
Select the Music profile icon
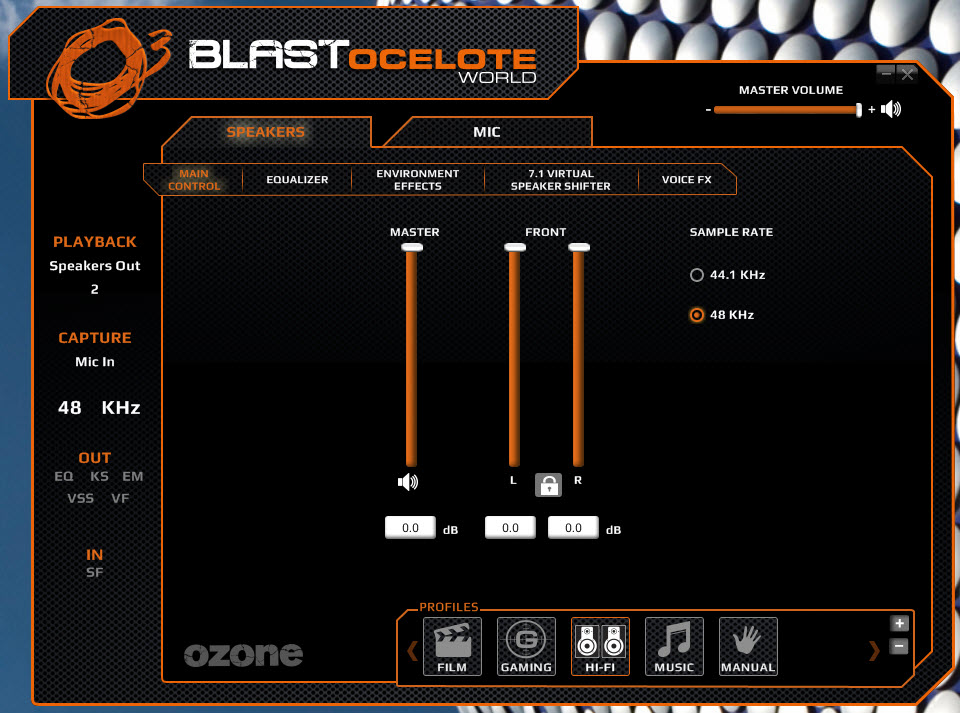[x=674, y=646]
